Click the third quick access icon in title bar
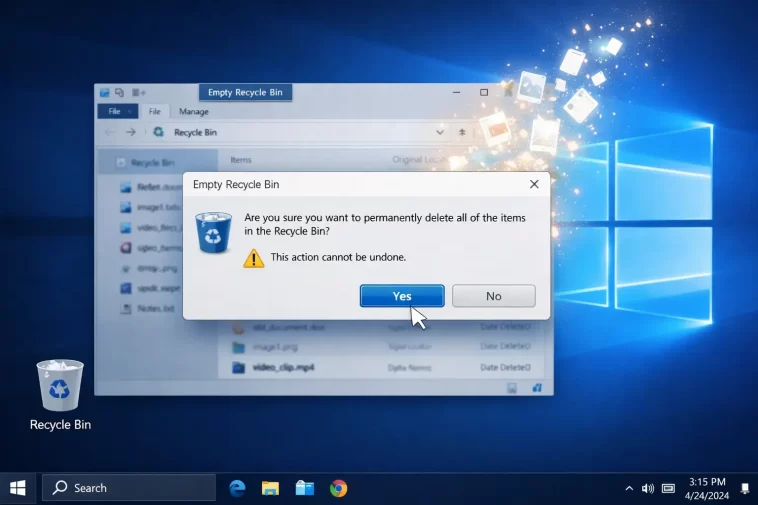The image size is (758, 505). pos(139,92)
